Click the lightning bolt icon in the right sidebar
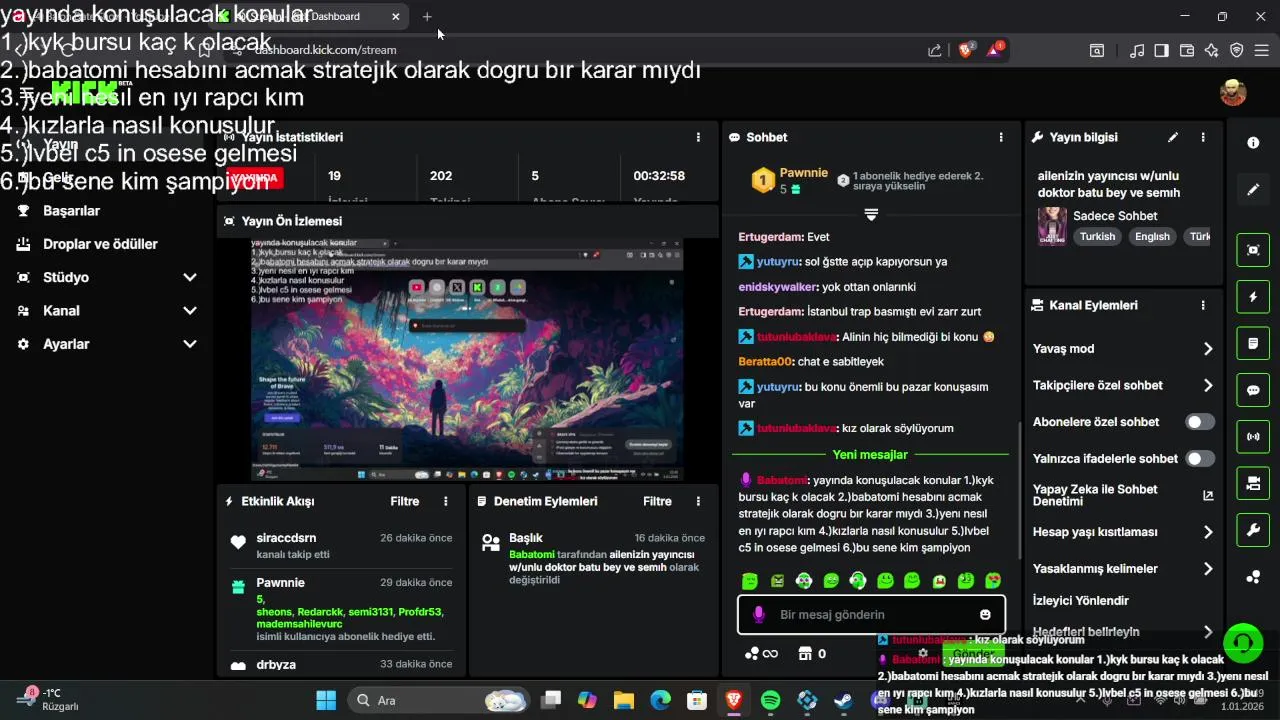The height and width of the screenshot is (720, 1280). (x=1253, y=297)
